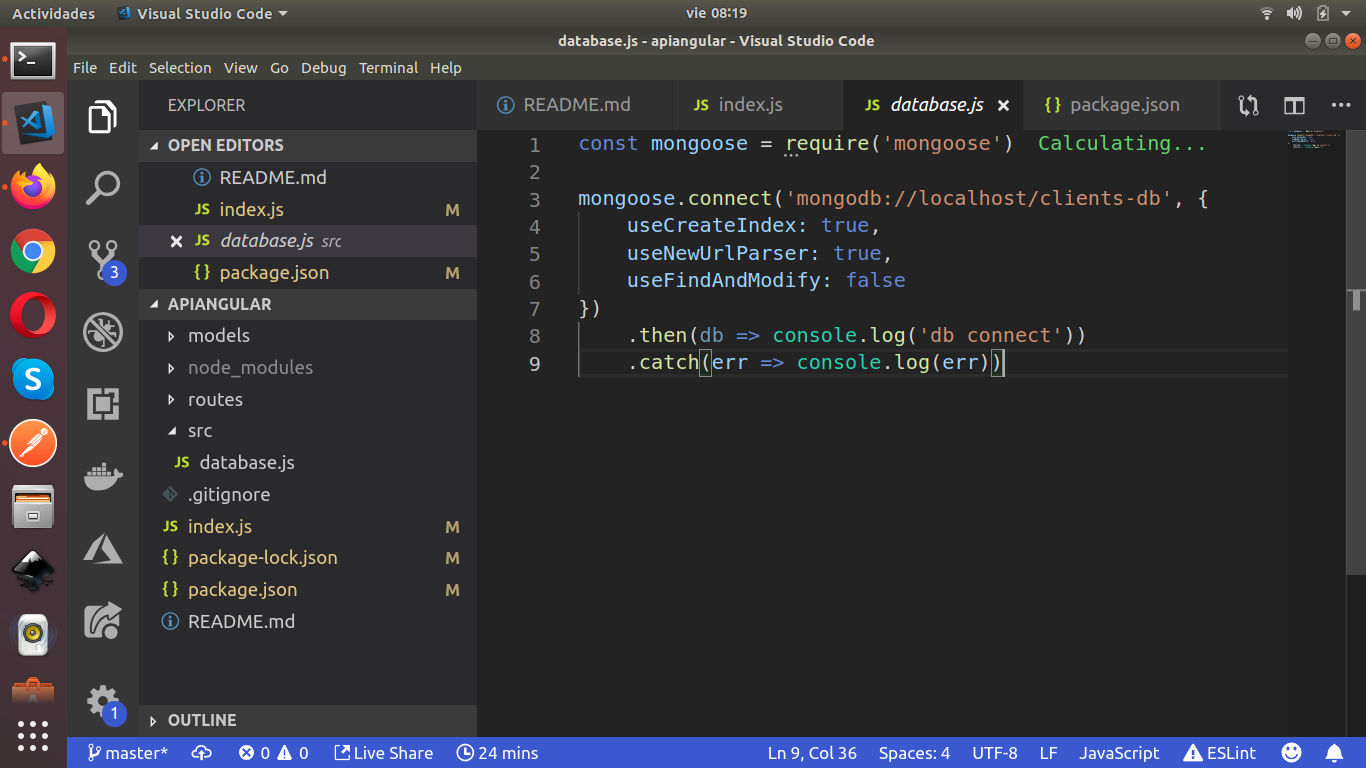Close the database.js editor tab
Viewport: 1366px width, 768px height.
pos(1003,105)
